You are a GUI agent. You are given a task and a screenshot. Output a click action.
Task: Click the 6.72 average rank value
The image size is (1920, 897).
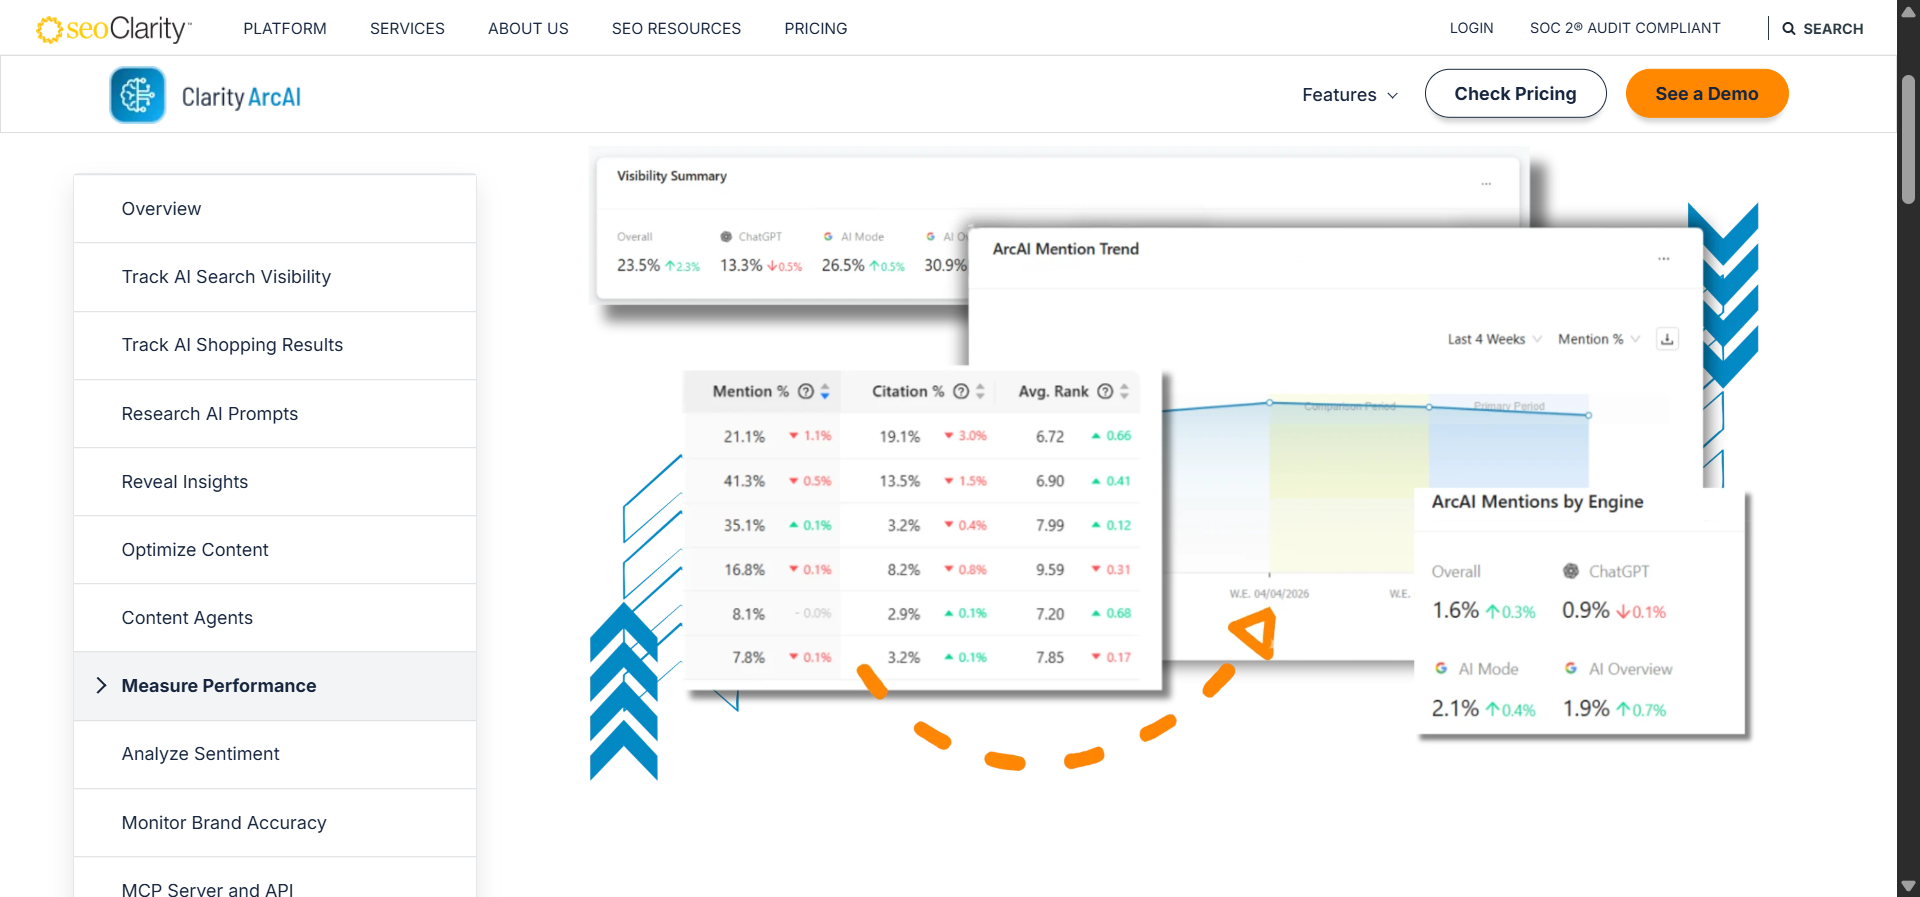(1050, 437)
